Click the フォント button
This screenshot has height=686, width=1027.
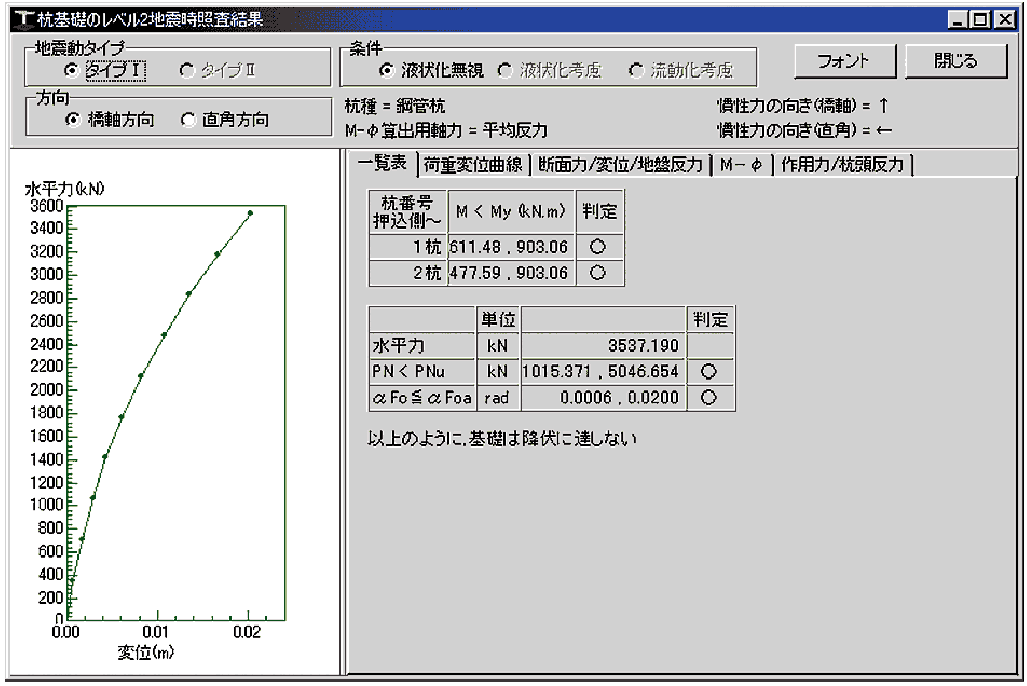pos(845,62)
